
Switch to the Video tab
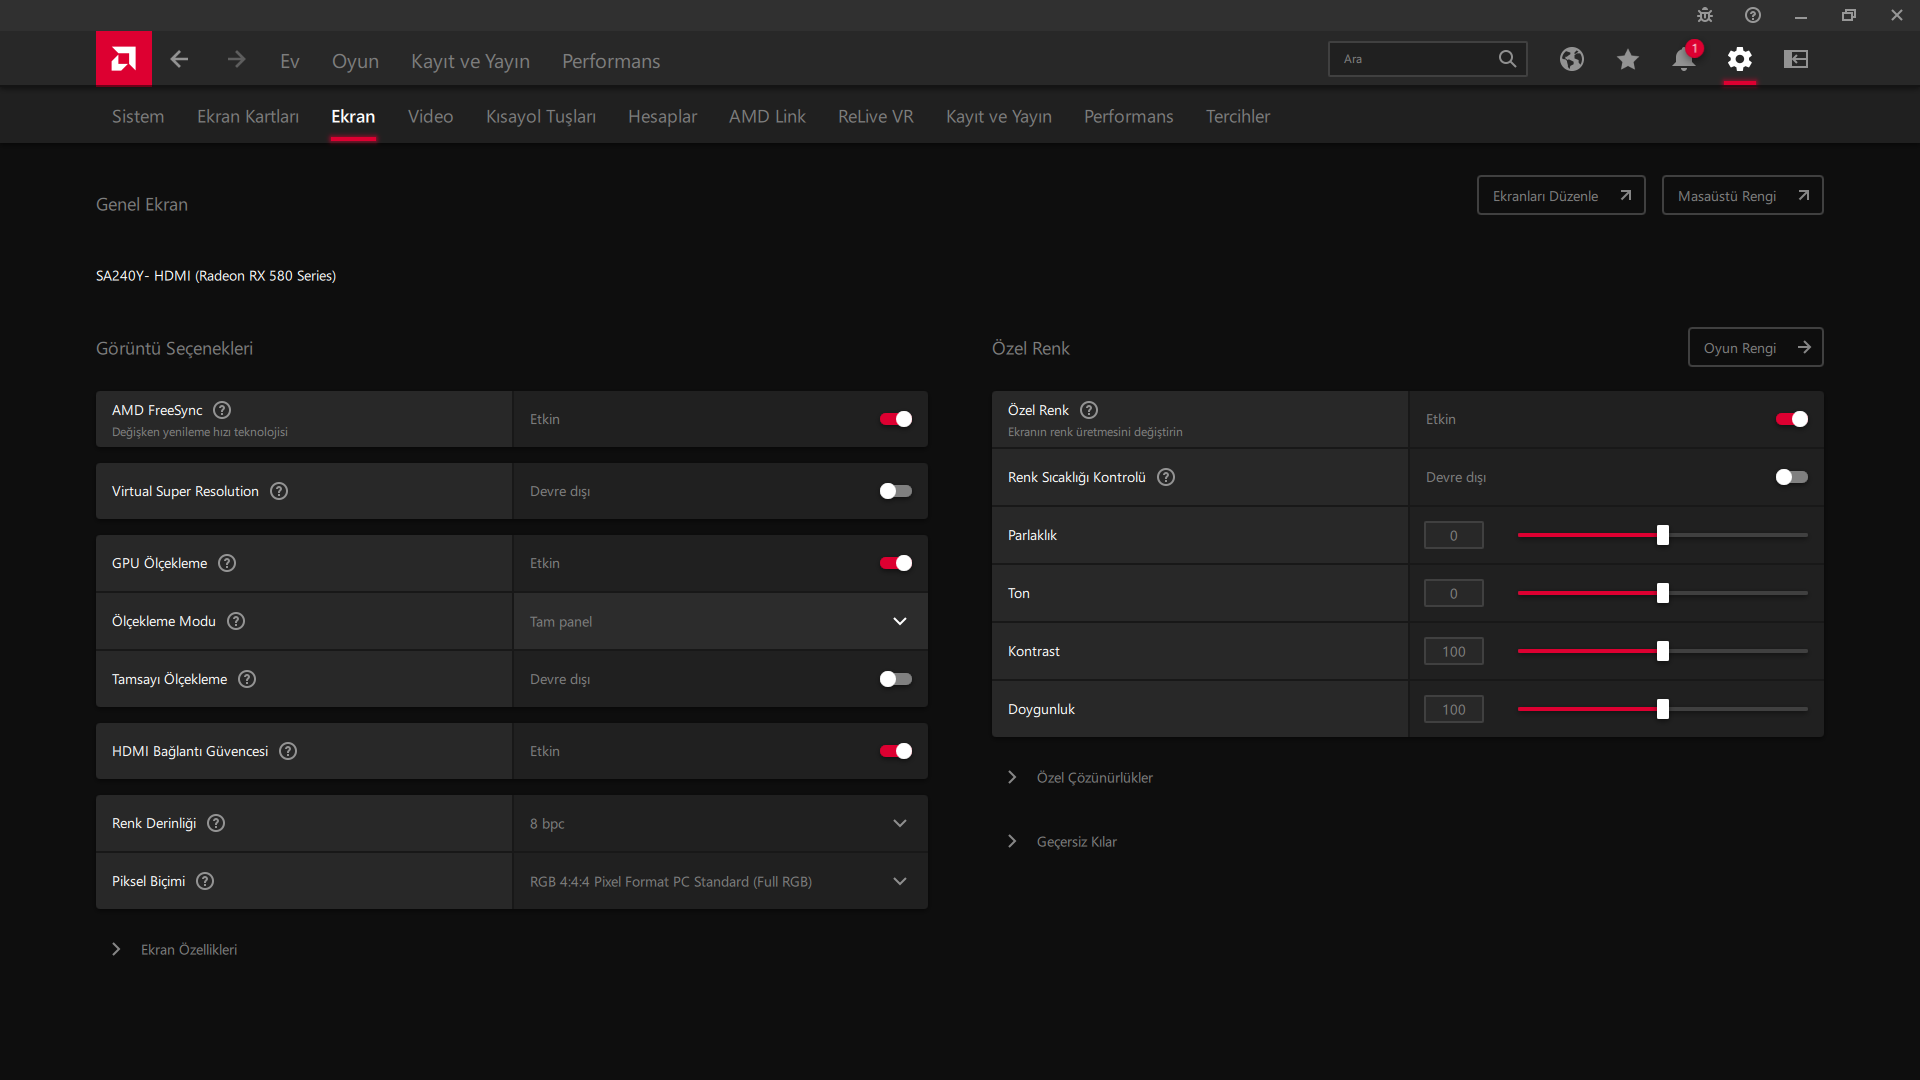pos(430,116)
